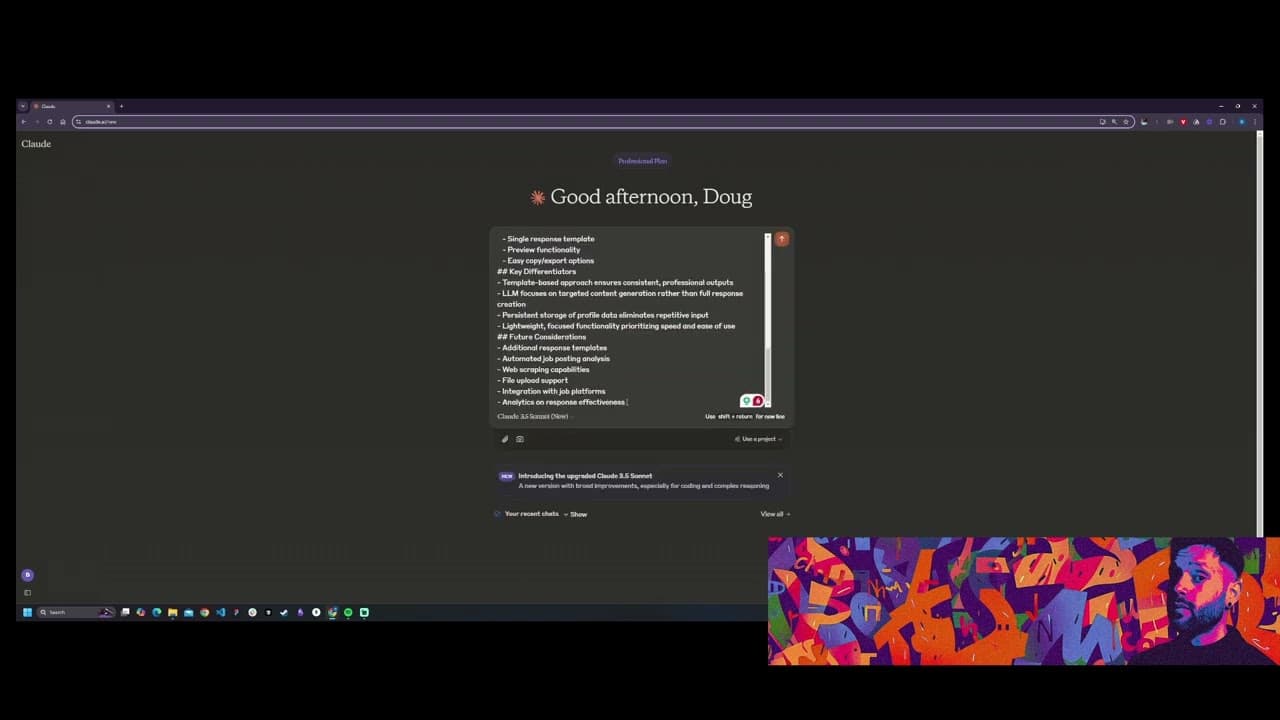Screen dimensions: 1280x720
Task: Launch Visual Studio Code from the taskbar
Action: tap(221, 612)
